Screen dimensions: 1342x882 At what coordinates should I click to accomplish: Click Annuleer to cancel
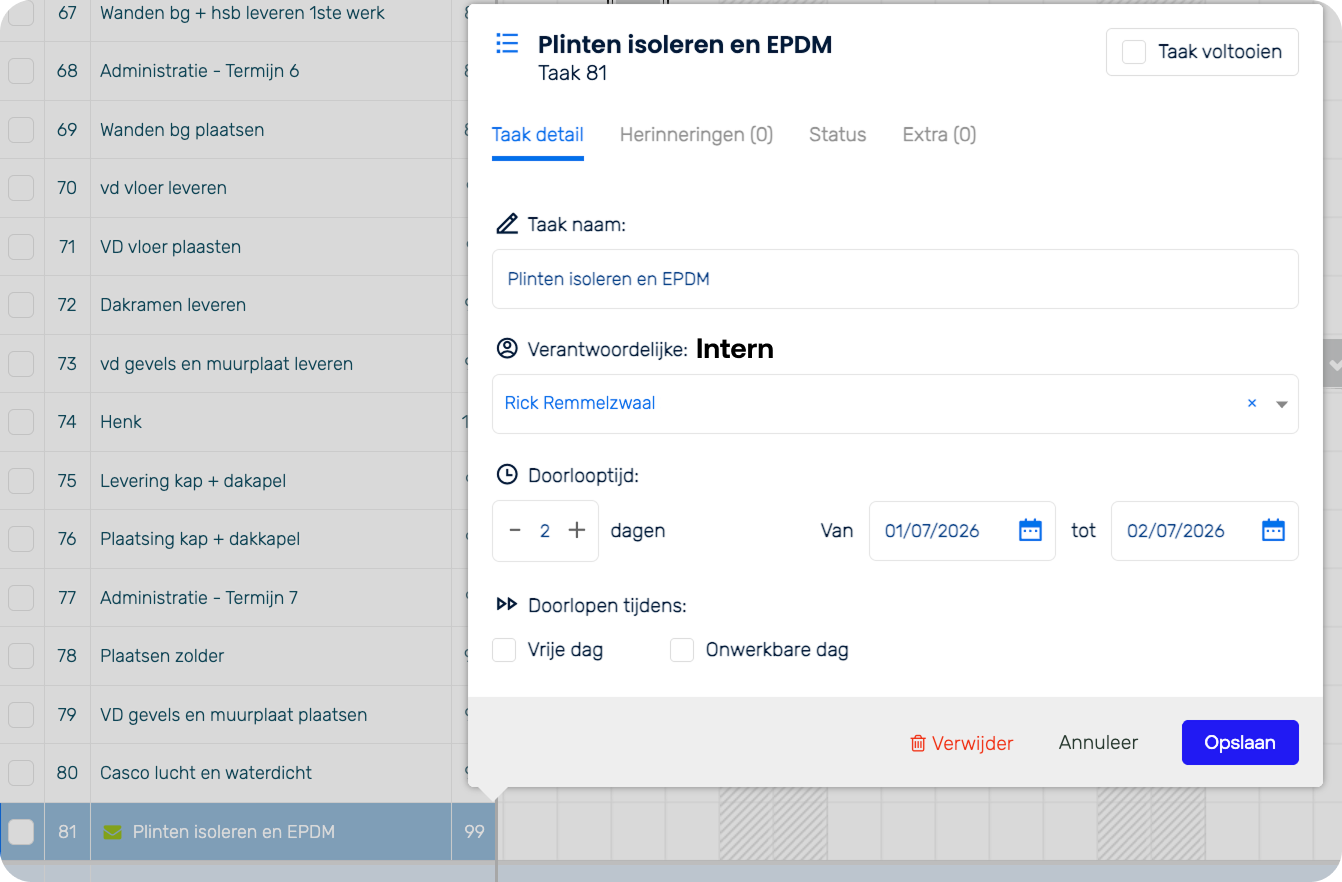(1098, 743)
